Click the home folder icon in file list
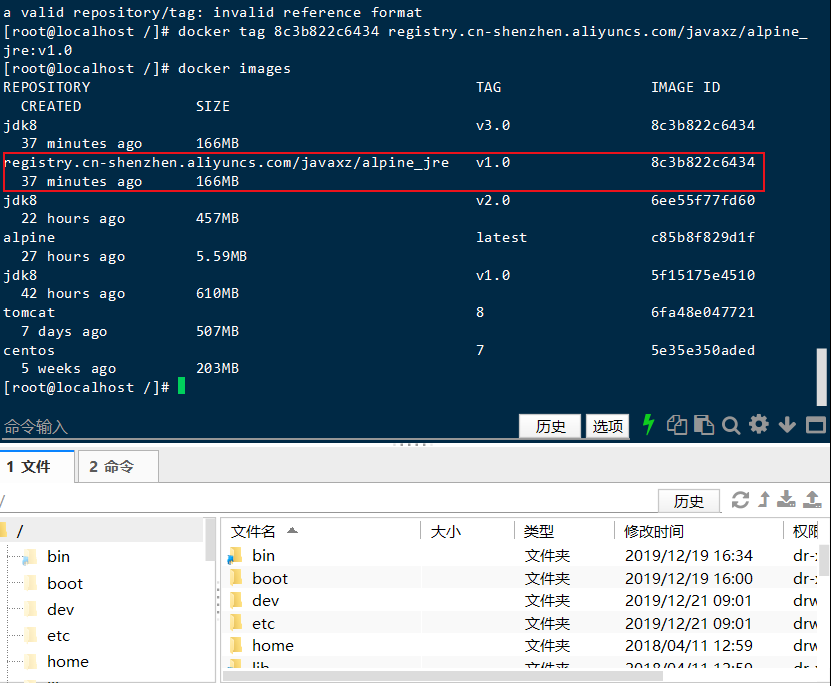This screenshot has height=686, width=831. [236, 646]
